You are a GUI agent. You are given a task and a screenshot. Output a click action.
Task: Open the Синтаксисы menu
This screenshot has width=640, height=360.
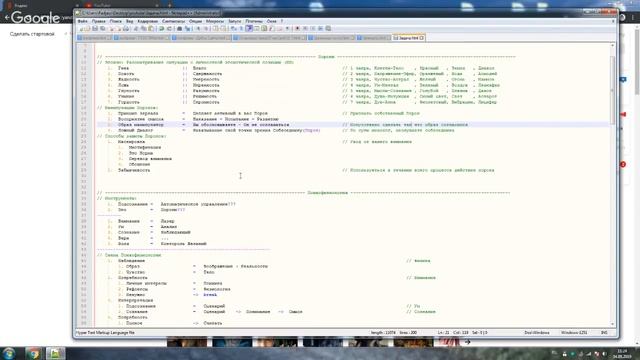[x=173, y=21]
